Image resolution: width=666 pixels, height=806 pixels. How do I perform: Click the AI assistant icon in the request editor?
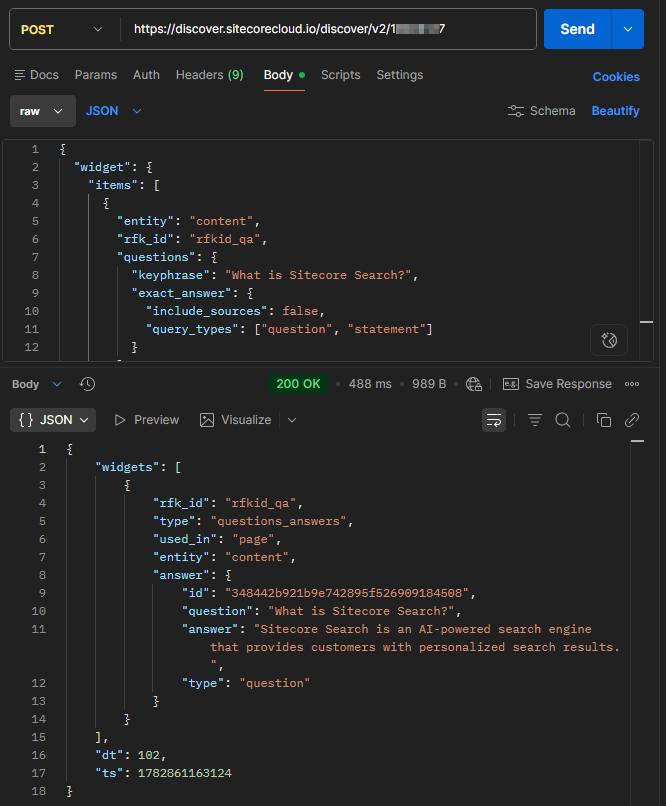[609, 340]
